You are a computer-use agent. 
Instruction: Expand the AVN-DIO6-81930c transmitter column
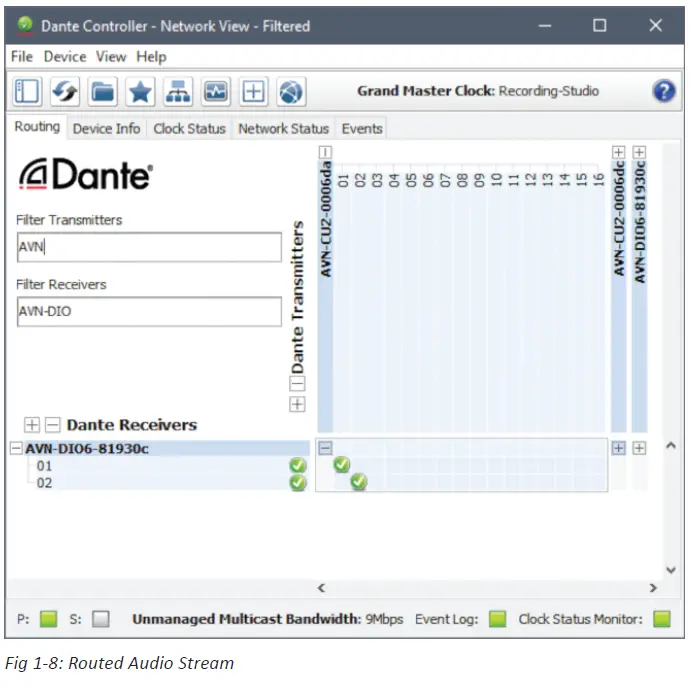pos(639,152)
